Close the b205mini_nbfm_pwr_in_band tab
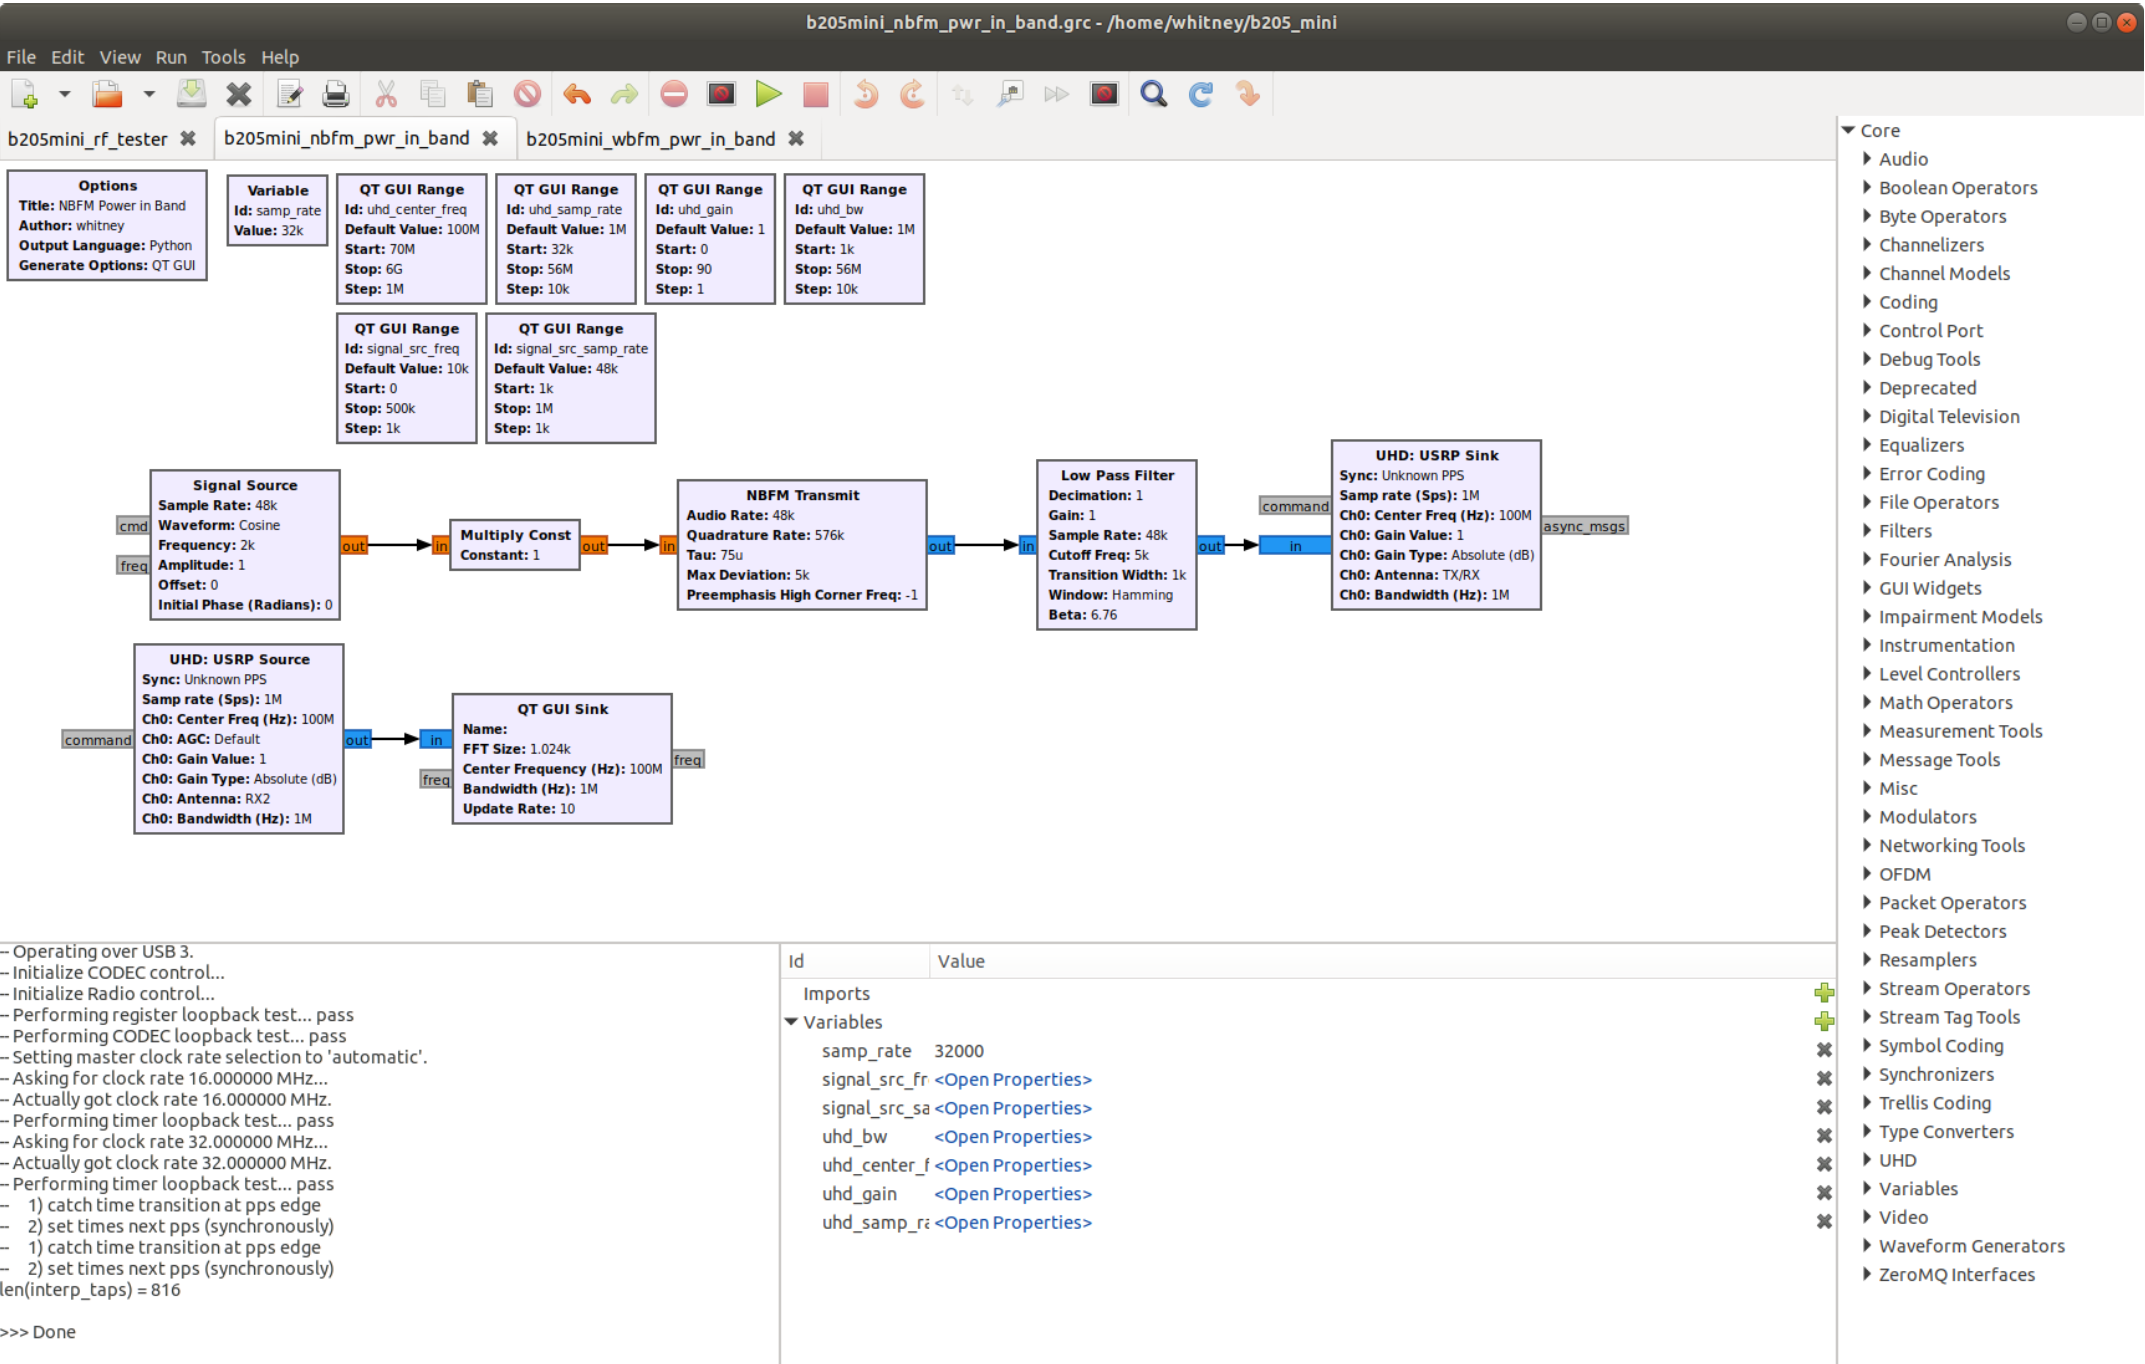The width and height of the screenshot is (2145, 1364). click(490, 138)
